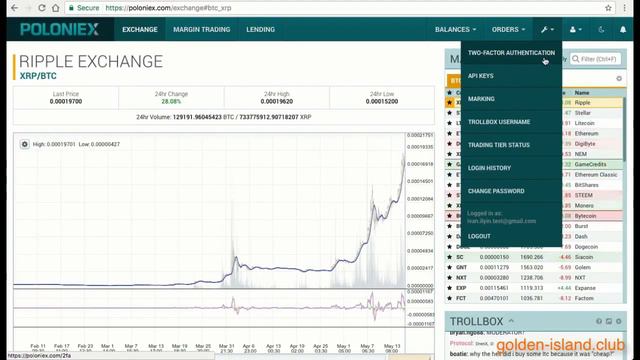Toggle favorite star for Ripple row
The width and height of the screenshot is (640, 360).
click(x=449, y=102)
